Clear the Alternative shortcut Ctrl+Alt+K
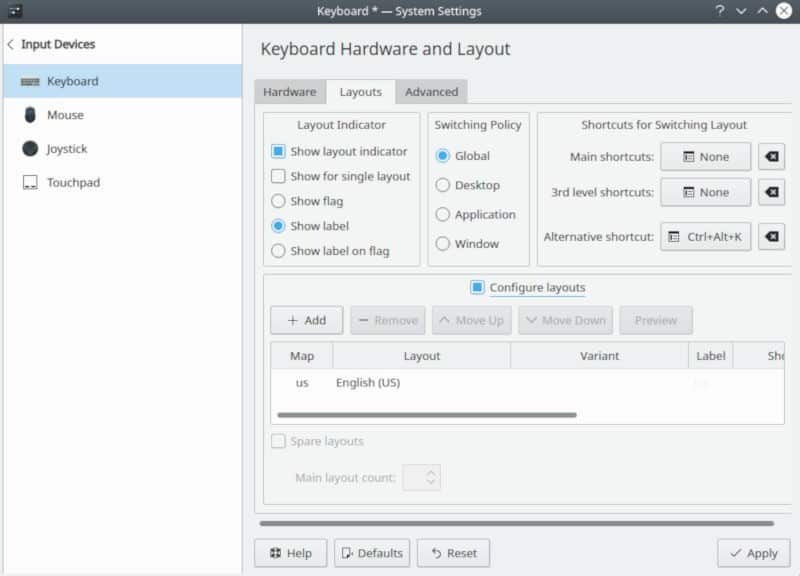This screenshot has height=576, width=800. pyautogui.click(x=771, y=237)
